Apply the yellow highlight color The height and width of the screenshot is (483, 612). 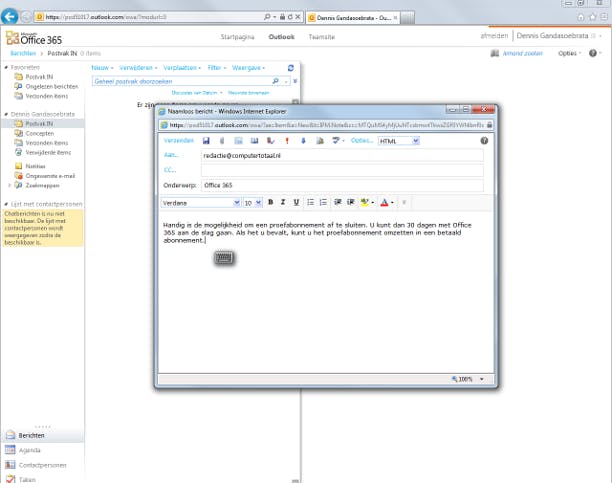pos(365,202)
